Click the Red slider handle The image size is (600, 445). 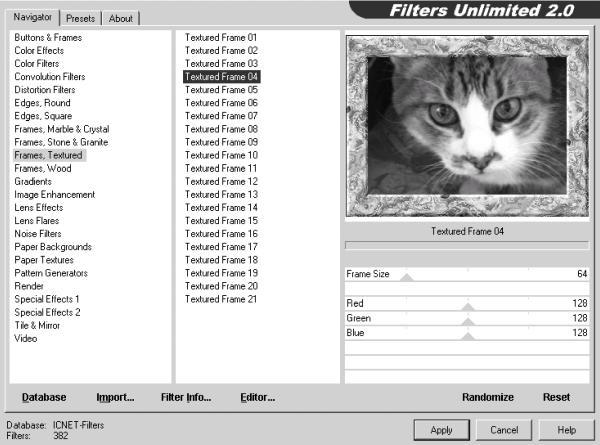[468, 306]
